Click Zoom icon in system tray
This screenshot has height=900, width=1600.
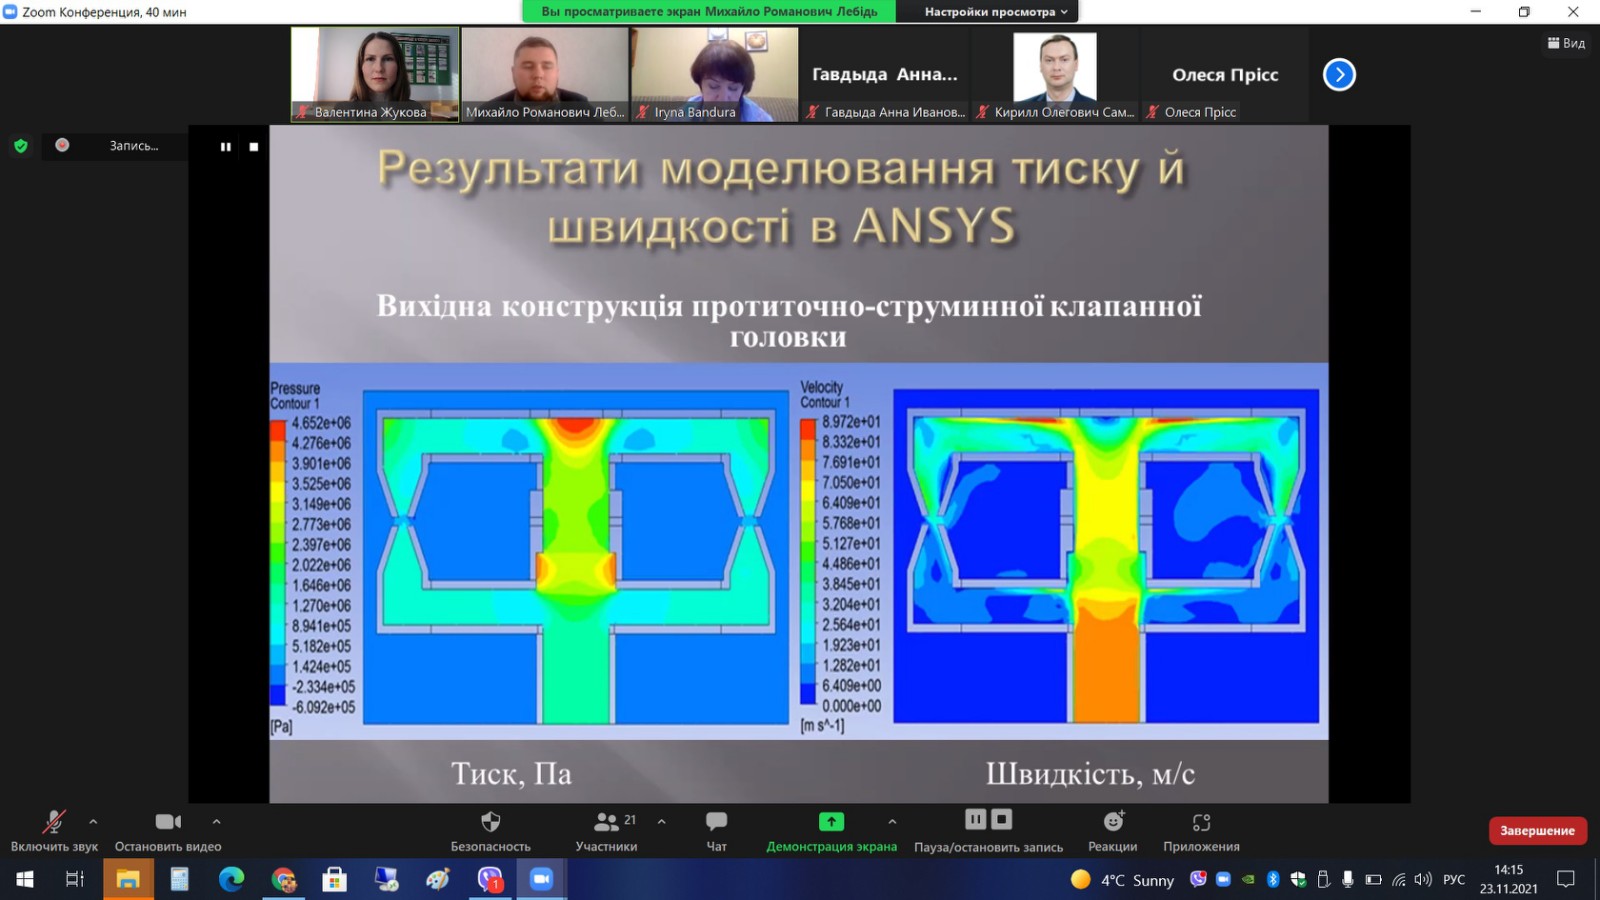click(x=1223, y=879)
